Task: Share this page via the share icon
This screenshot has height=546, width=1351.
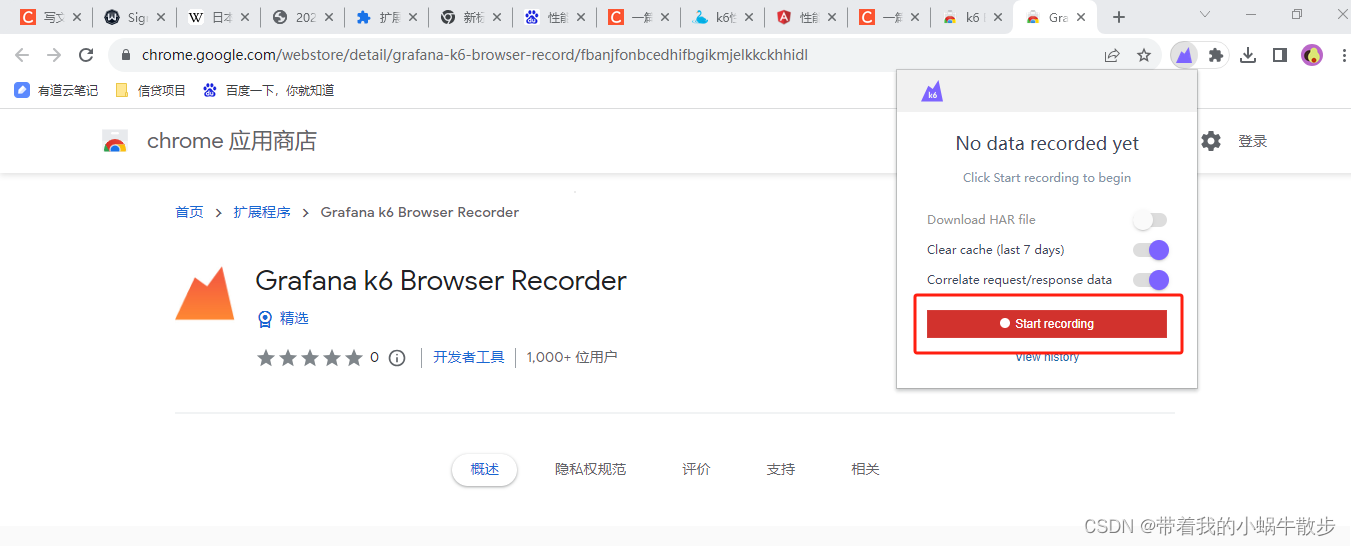Action: click(x=1112, y=56)
